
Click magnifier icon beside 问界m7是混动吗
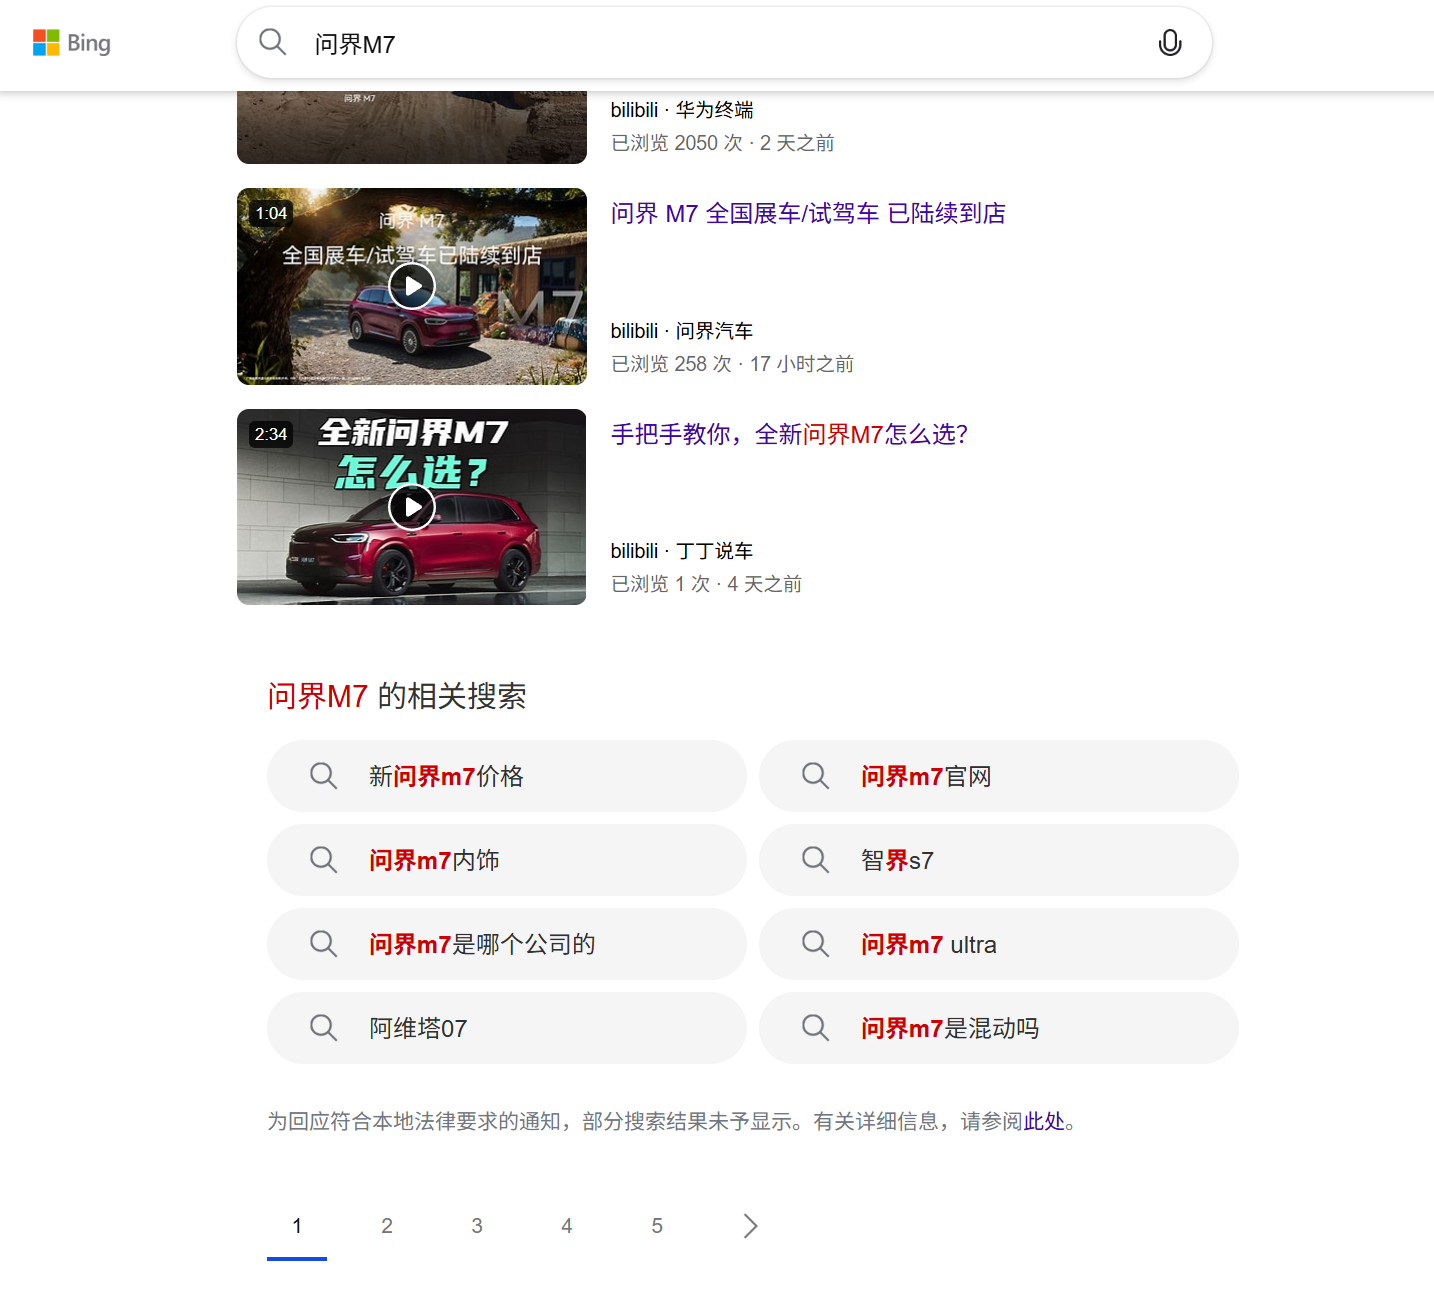(815, 1028)
